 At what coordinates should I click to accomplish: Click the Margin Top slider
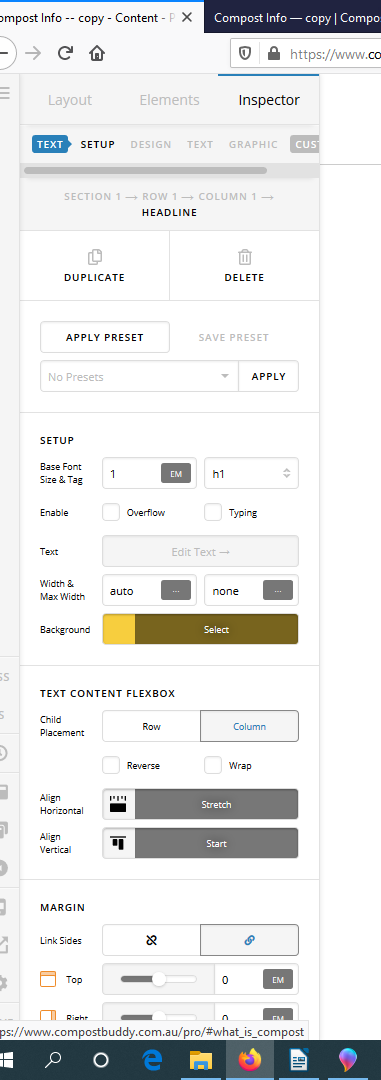(x=158, y=979)
